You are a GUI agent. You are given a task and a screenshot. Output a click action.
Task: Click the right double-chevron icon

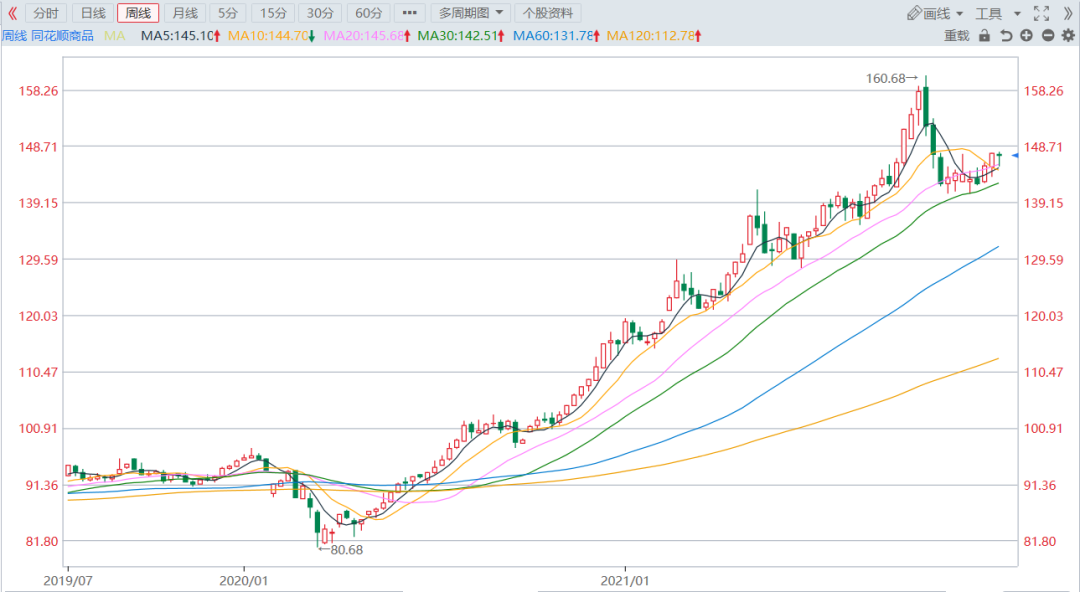pos(1067,13)
